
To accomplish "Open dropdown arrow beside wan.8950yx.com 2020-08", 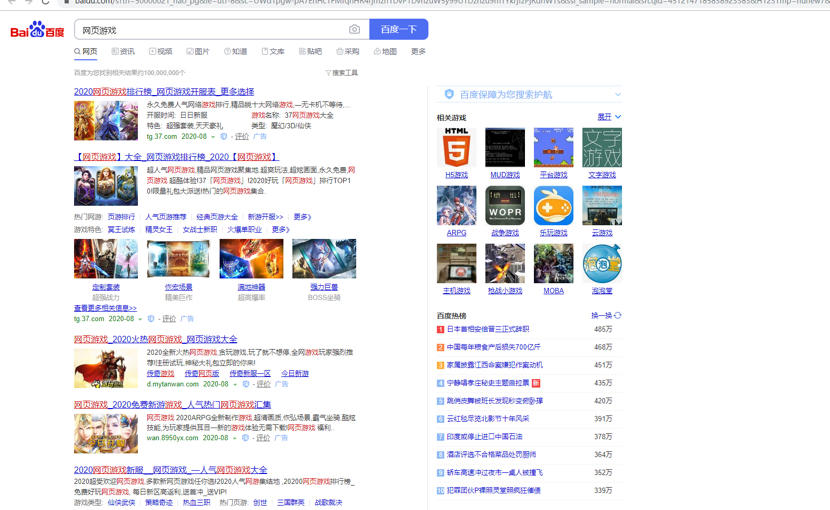I will pyautogui.click(x=235, y=439).
